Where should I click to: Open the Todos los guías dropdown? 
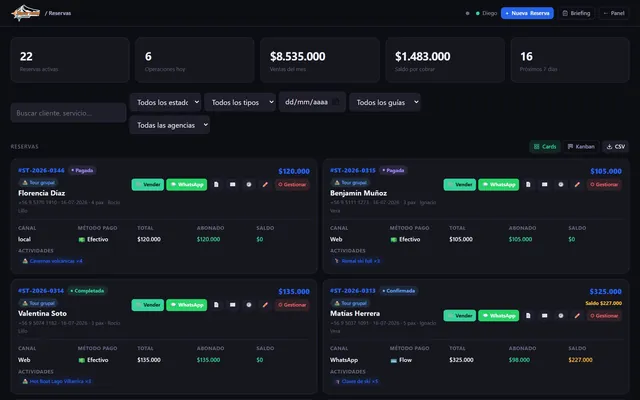pos(385,102)
